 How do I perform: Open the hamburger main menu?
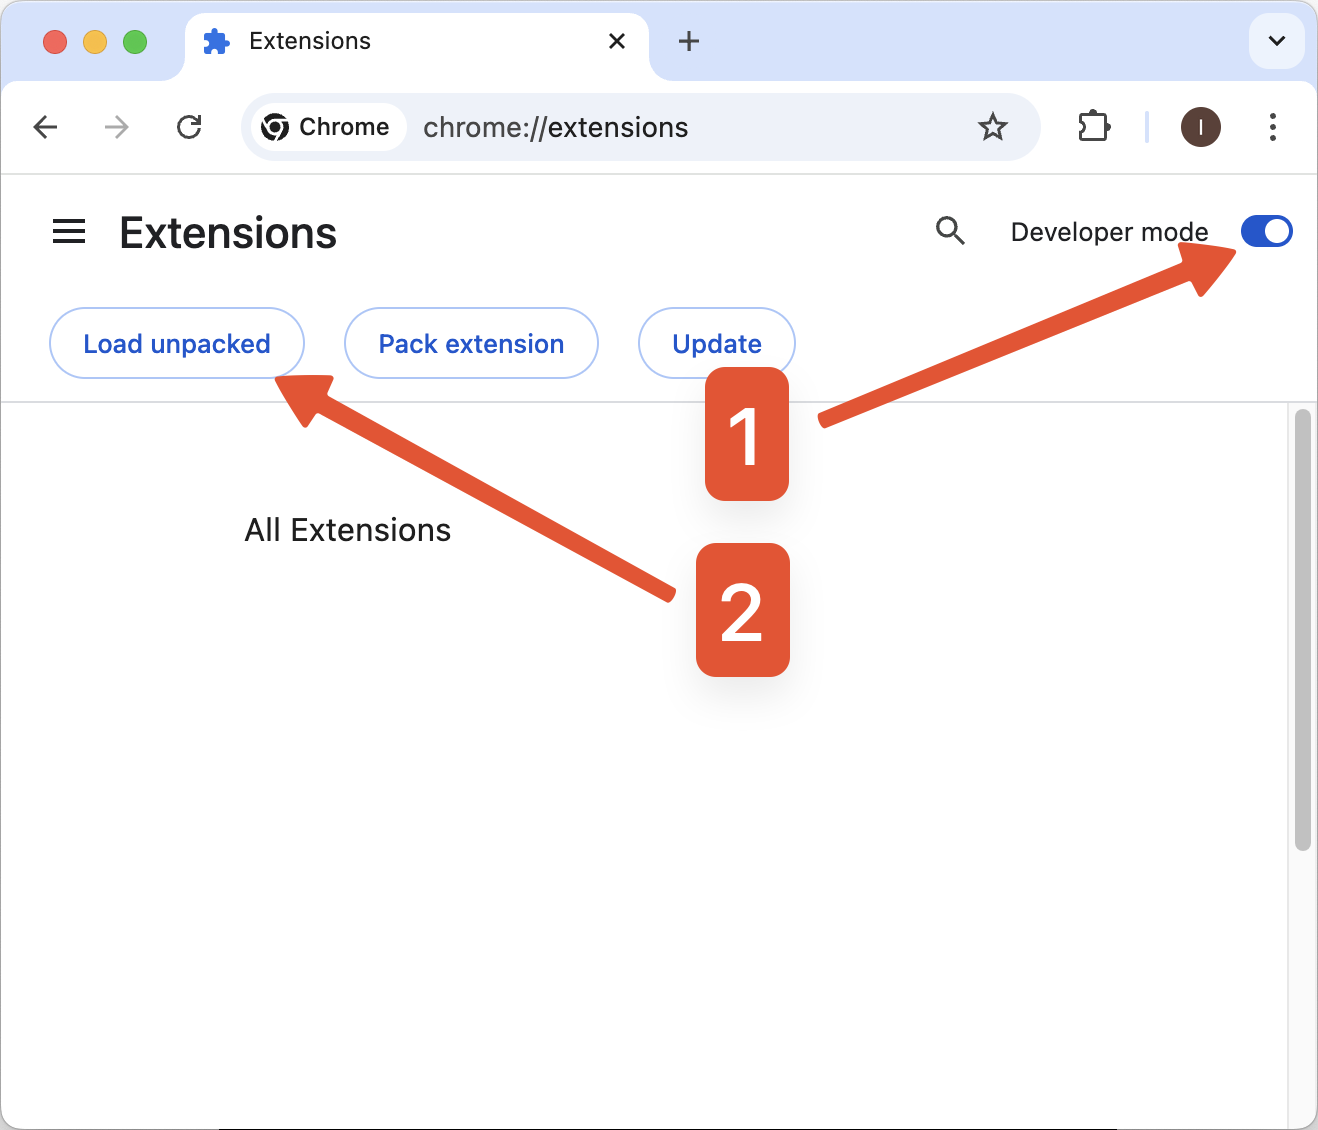[x=69, y=232]
